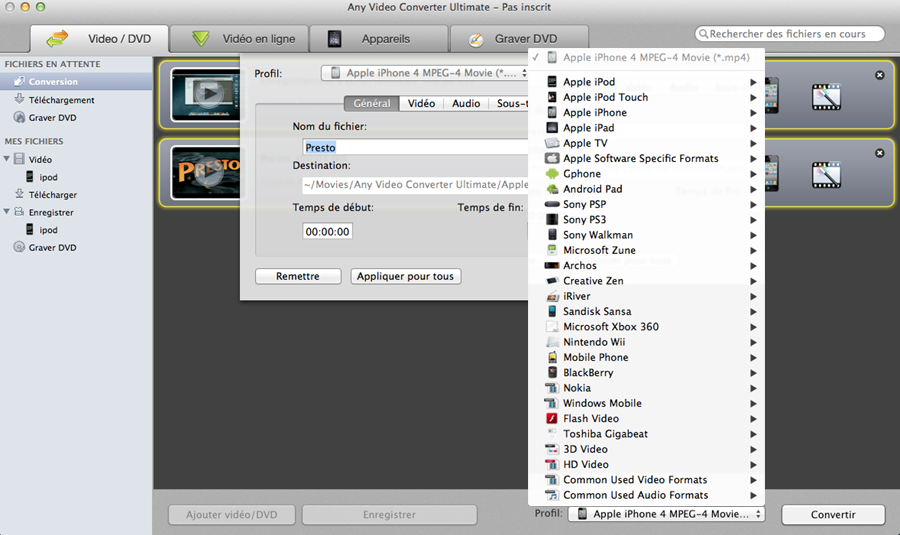Expand the Toshiba Gigabeat submenu arrow
Image resolution: width=900 pixels, height=535 pixels.
[753, 434]
